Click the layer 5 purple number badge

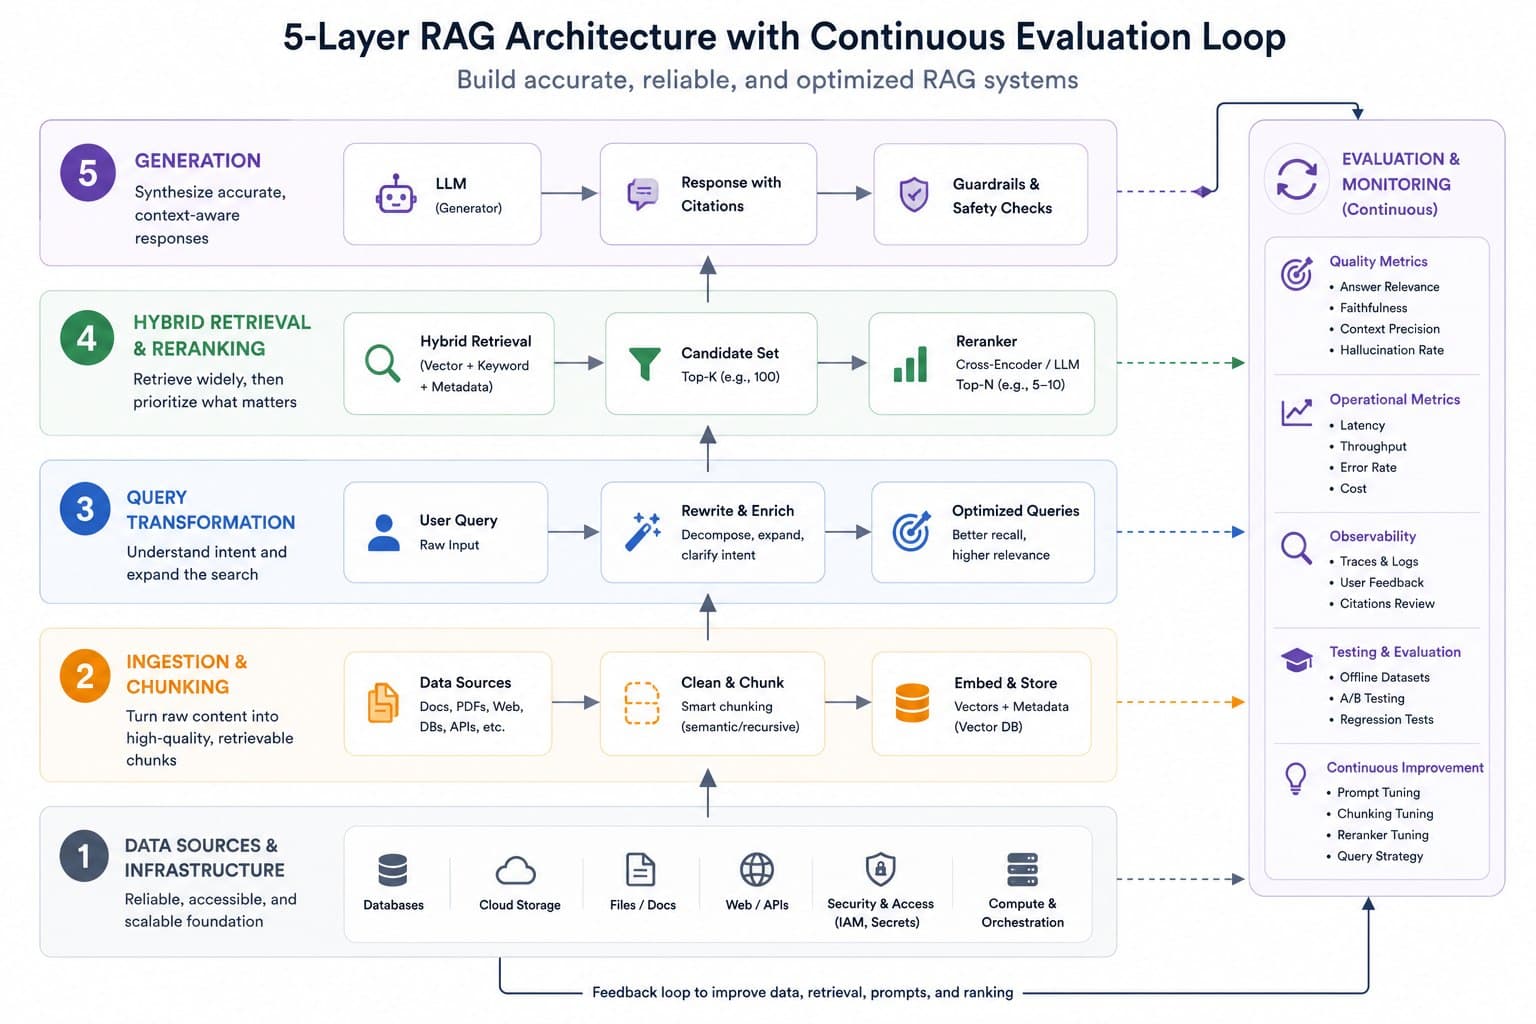(88, 173)
